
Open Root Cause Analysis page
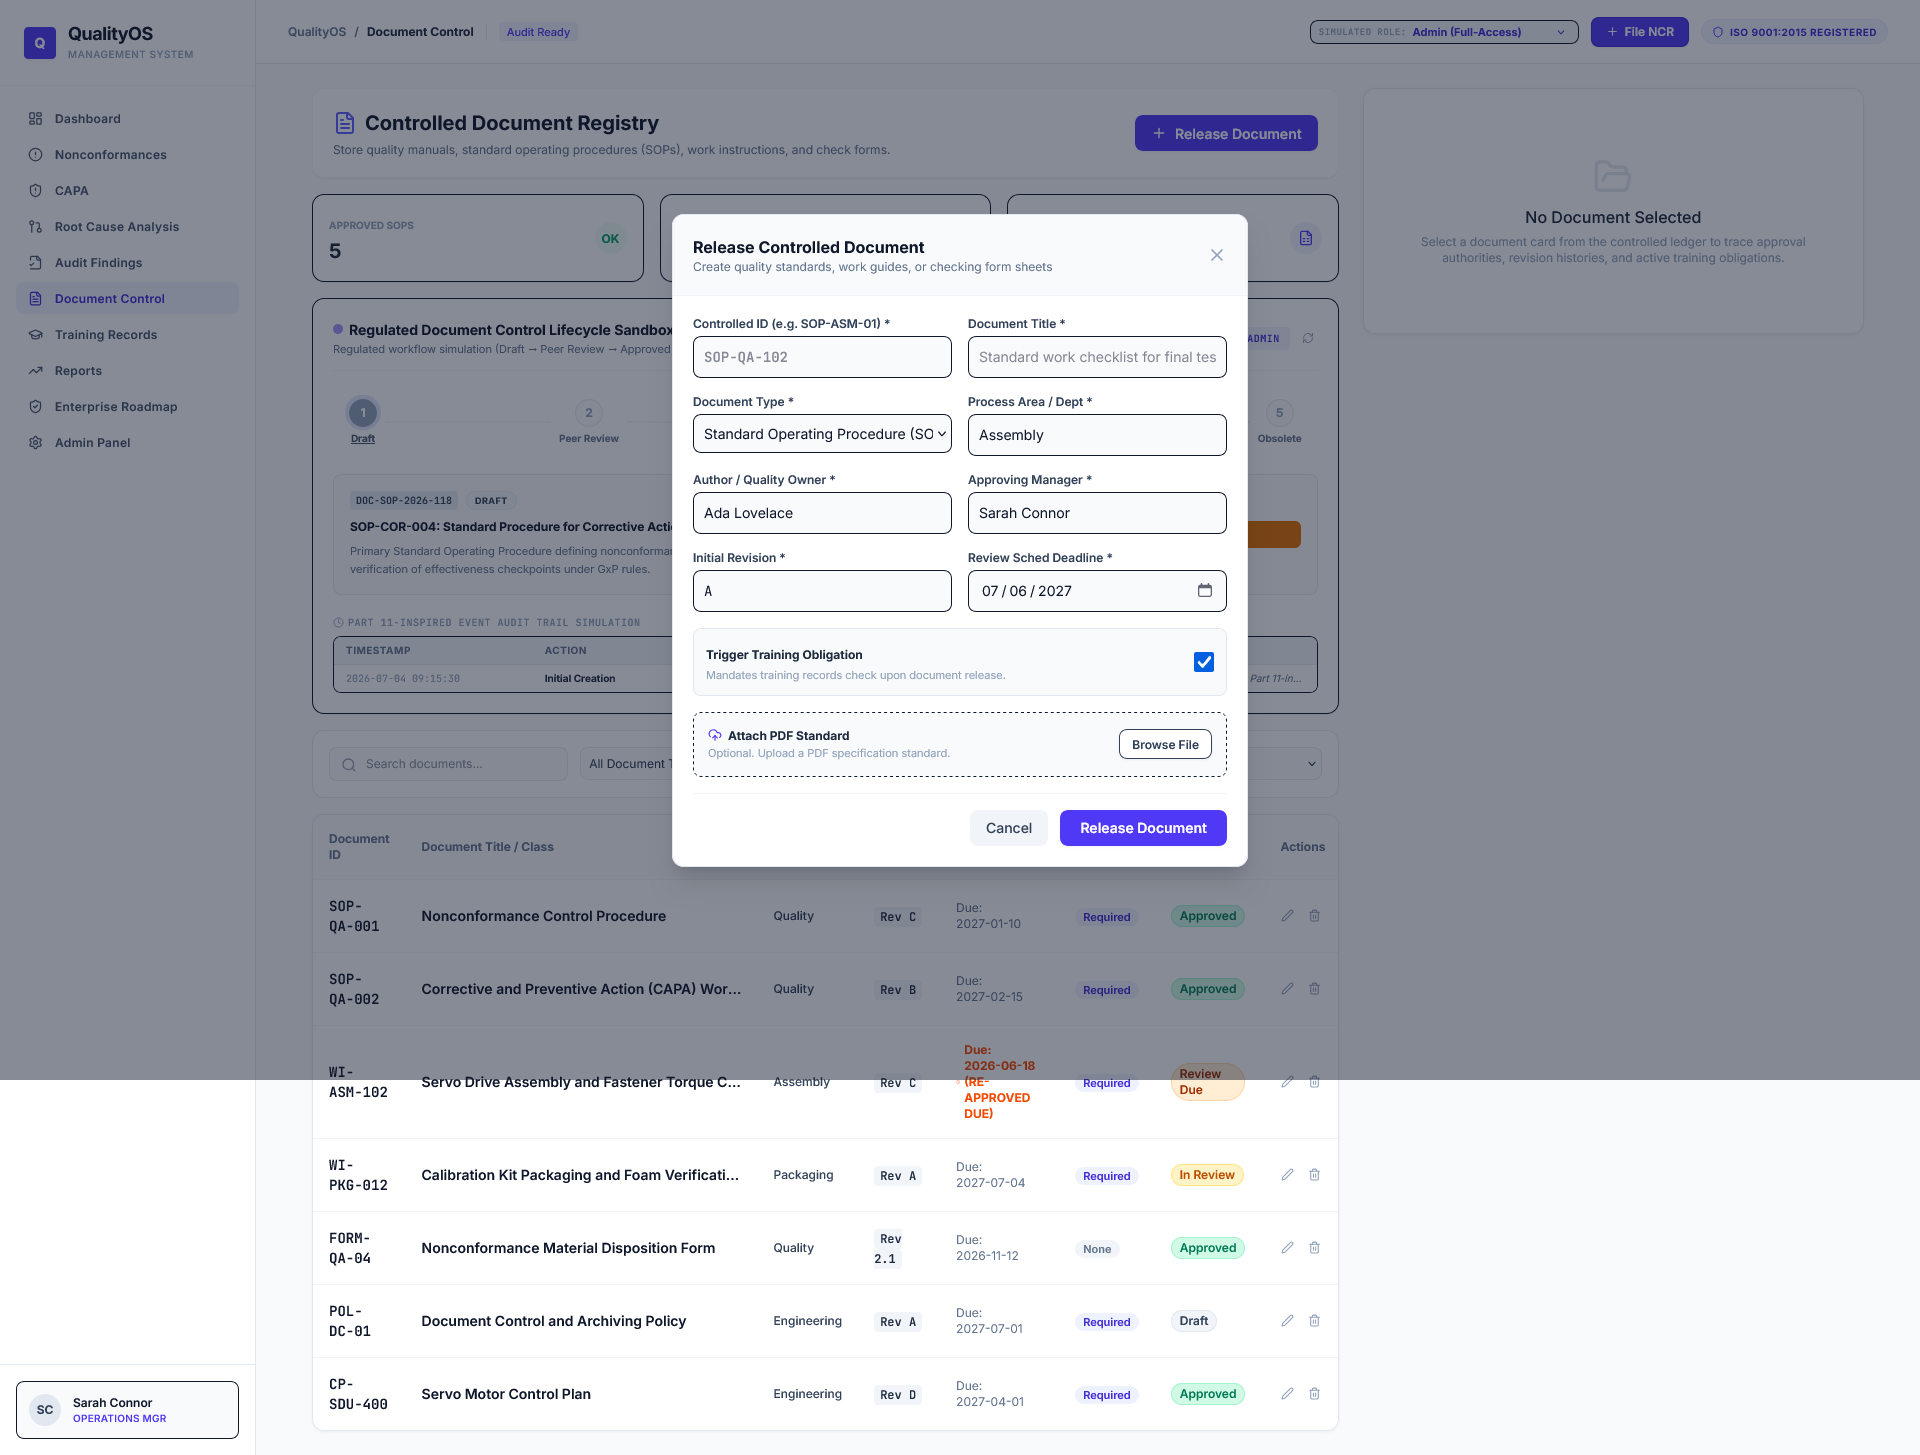point(127,227)
